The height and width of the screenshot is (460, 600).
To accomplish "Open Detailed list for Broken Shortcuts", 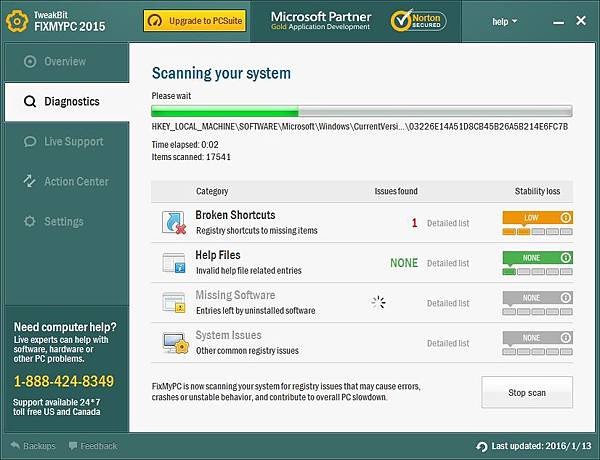I will pyautogui.click(x=448, y=223).
